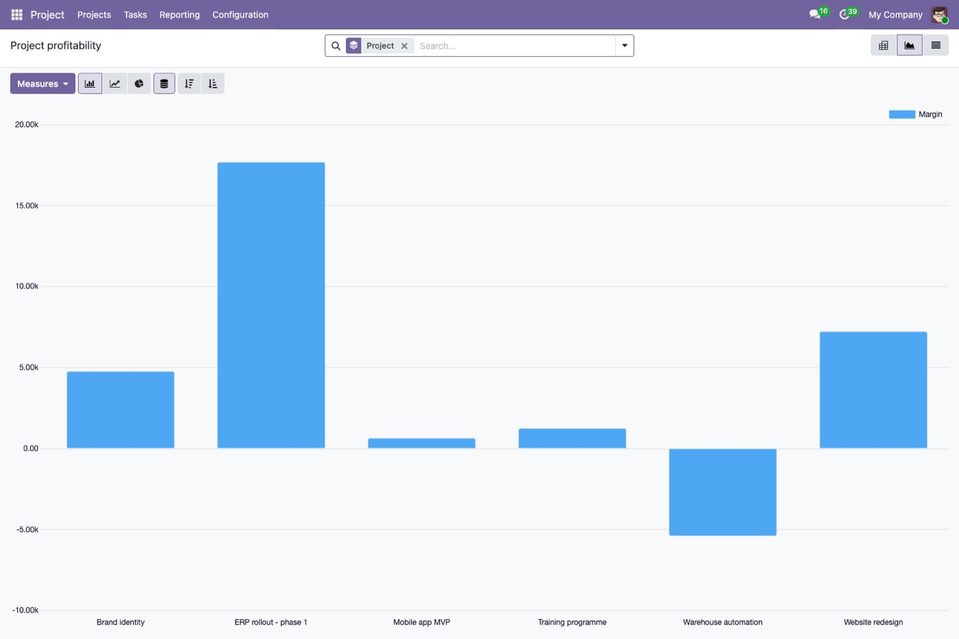
Task: Switch to bar chart mode
Action: 90,84
